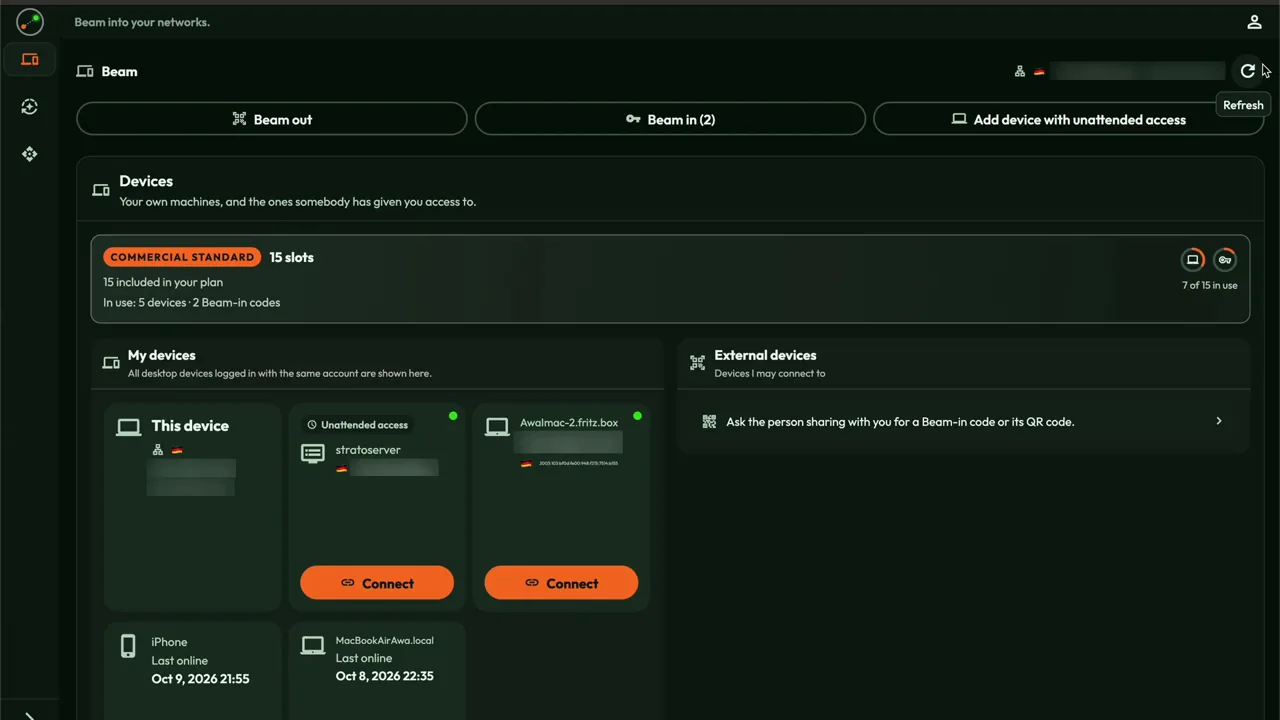Click the Refresh circular arrow icon
This screenshot has width=1280, height=720.
pos(1247,71)
